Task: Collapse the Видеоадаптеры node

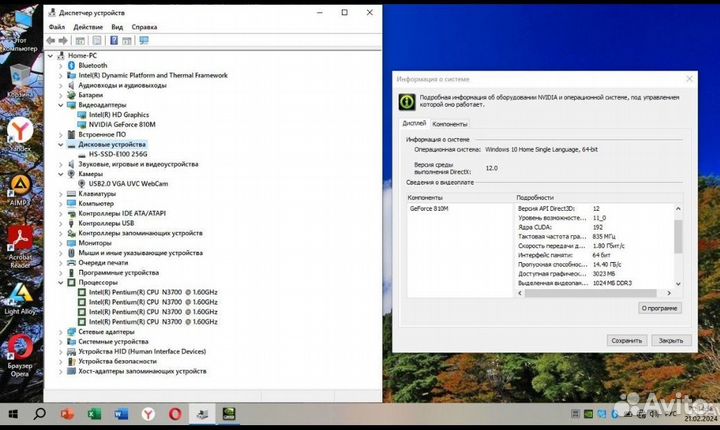Action: tap(61, 105)
